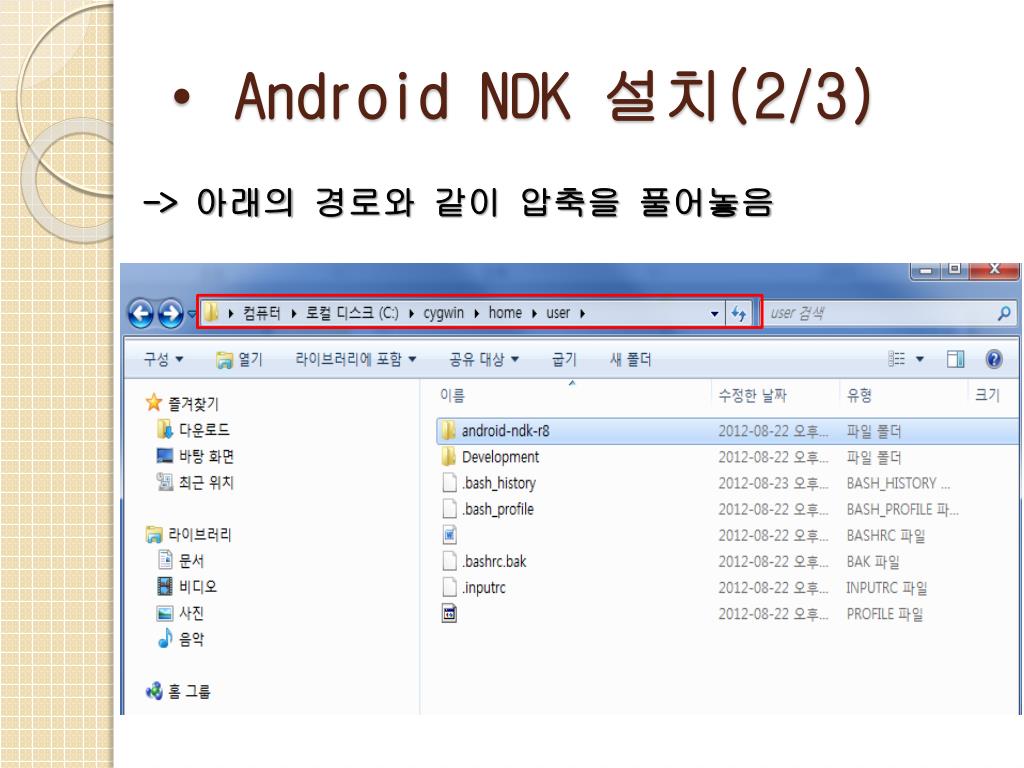
Task: Sort by the 이름 column header
Action: (452, 395)
